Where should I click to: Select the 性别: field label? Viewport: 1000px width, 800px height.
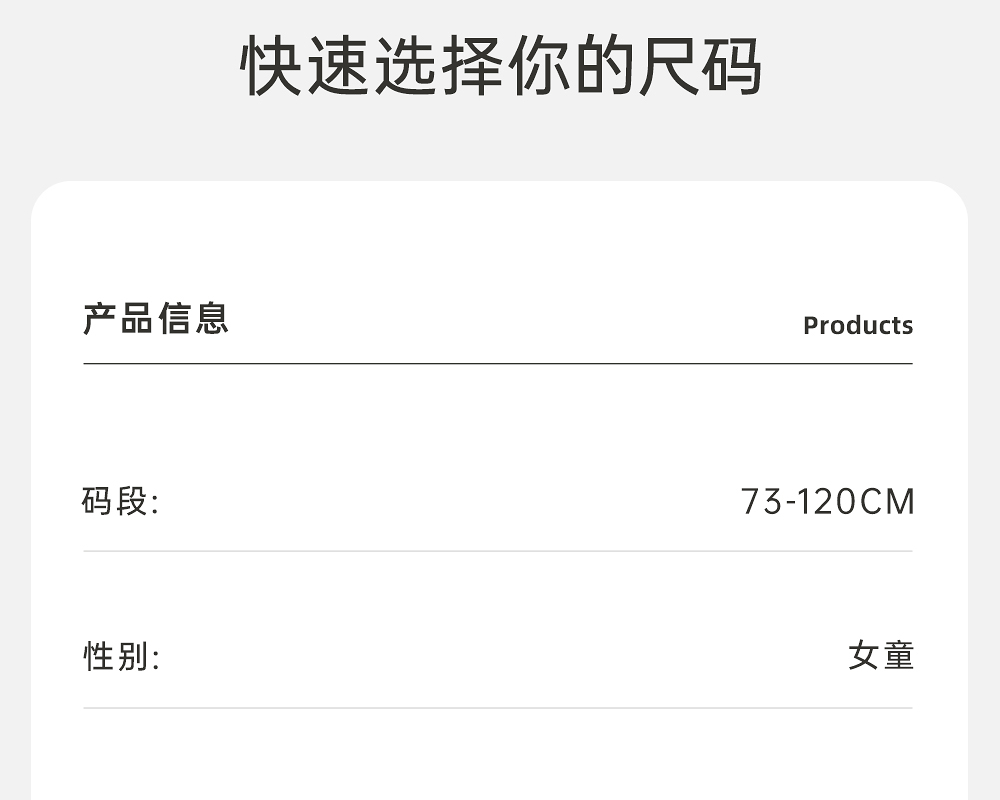pos(120,657)
